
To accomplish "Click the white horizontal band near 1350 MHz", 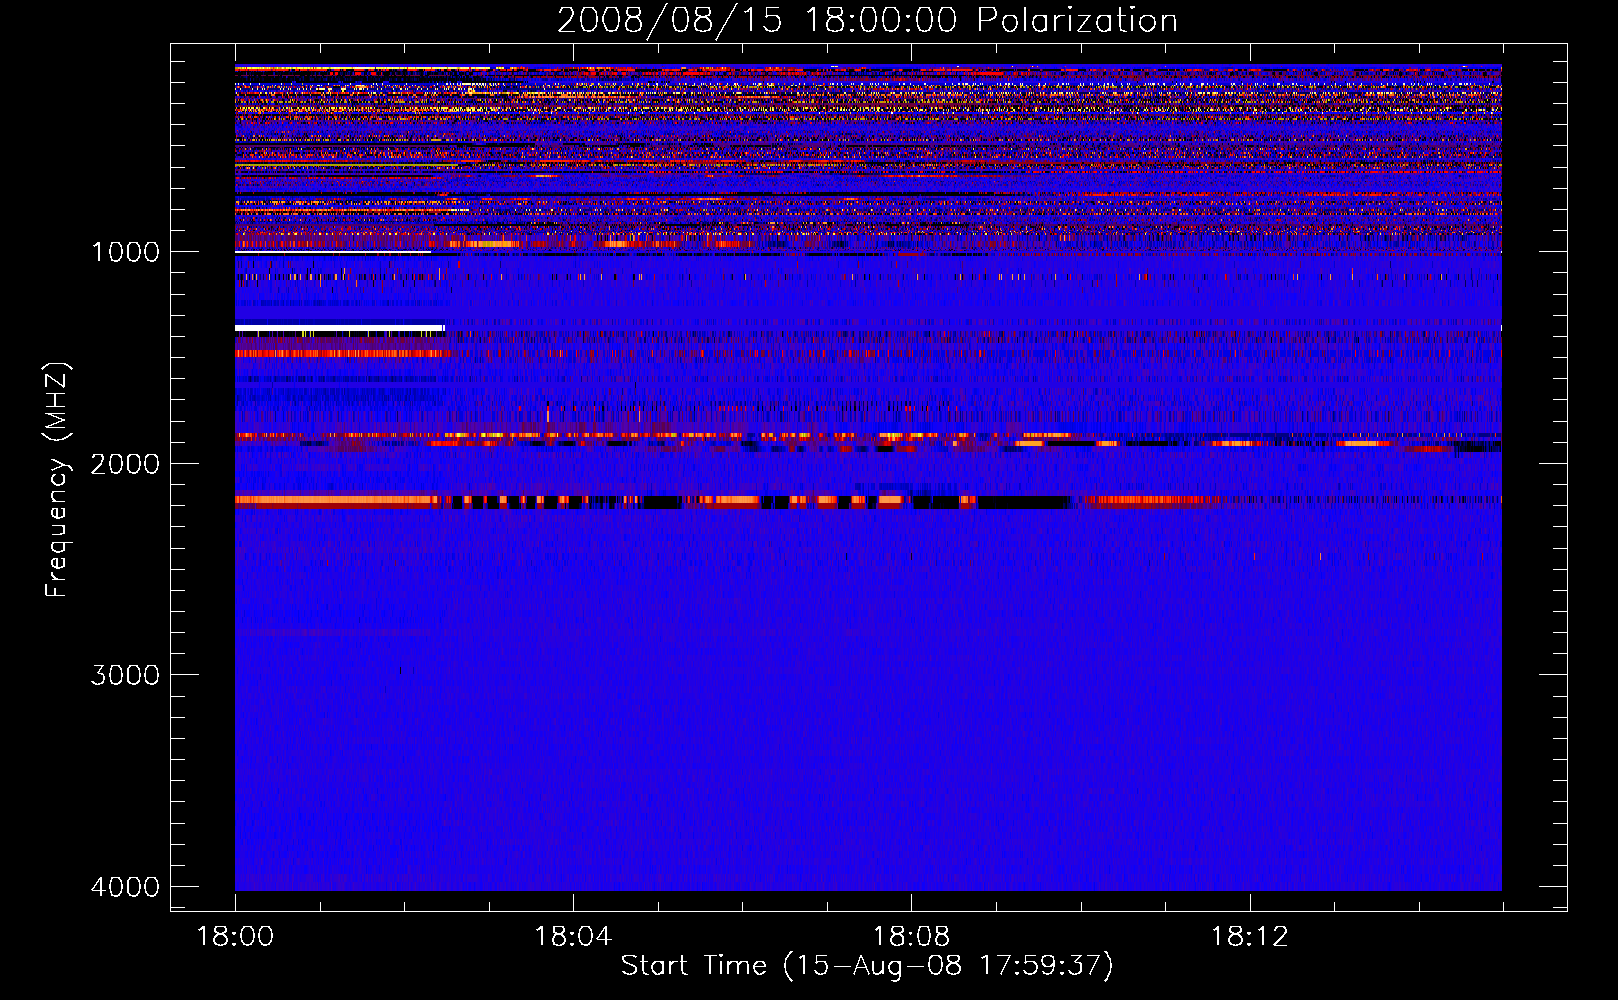I will 339,327.
